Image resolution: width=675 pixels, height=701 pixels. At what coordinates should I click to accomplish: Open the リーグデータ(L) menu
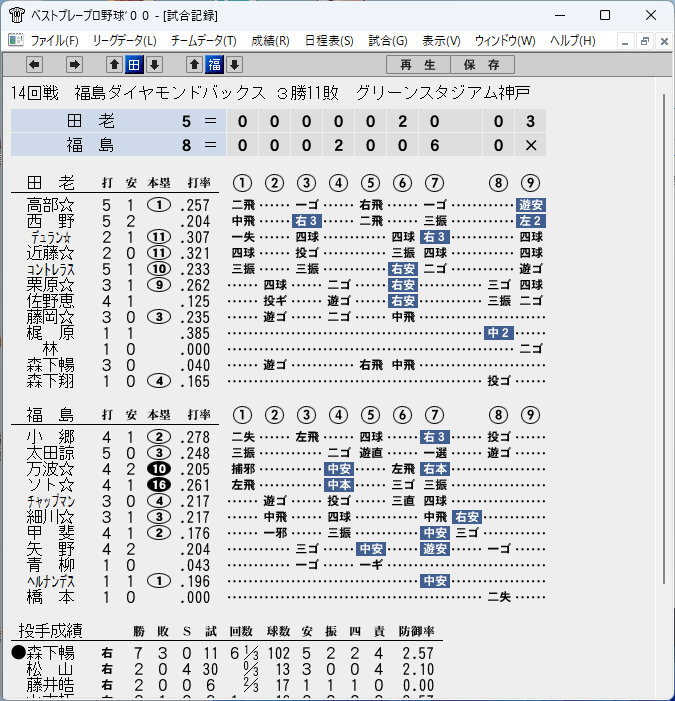[124, 41]
